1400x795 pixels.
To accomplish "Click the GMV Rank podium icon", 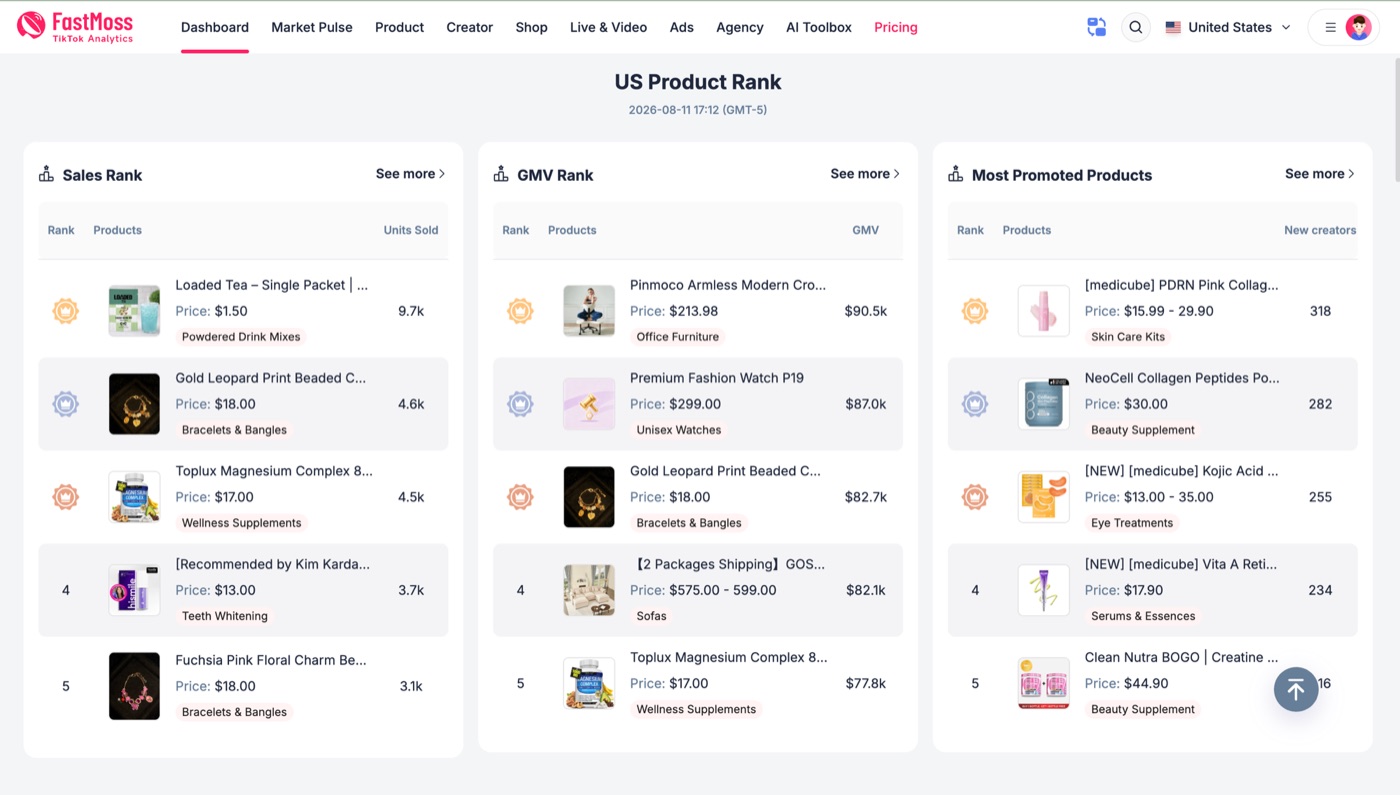I will tap(501, 174).
